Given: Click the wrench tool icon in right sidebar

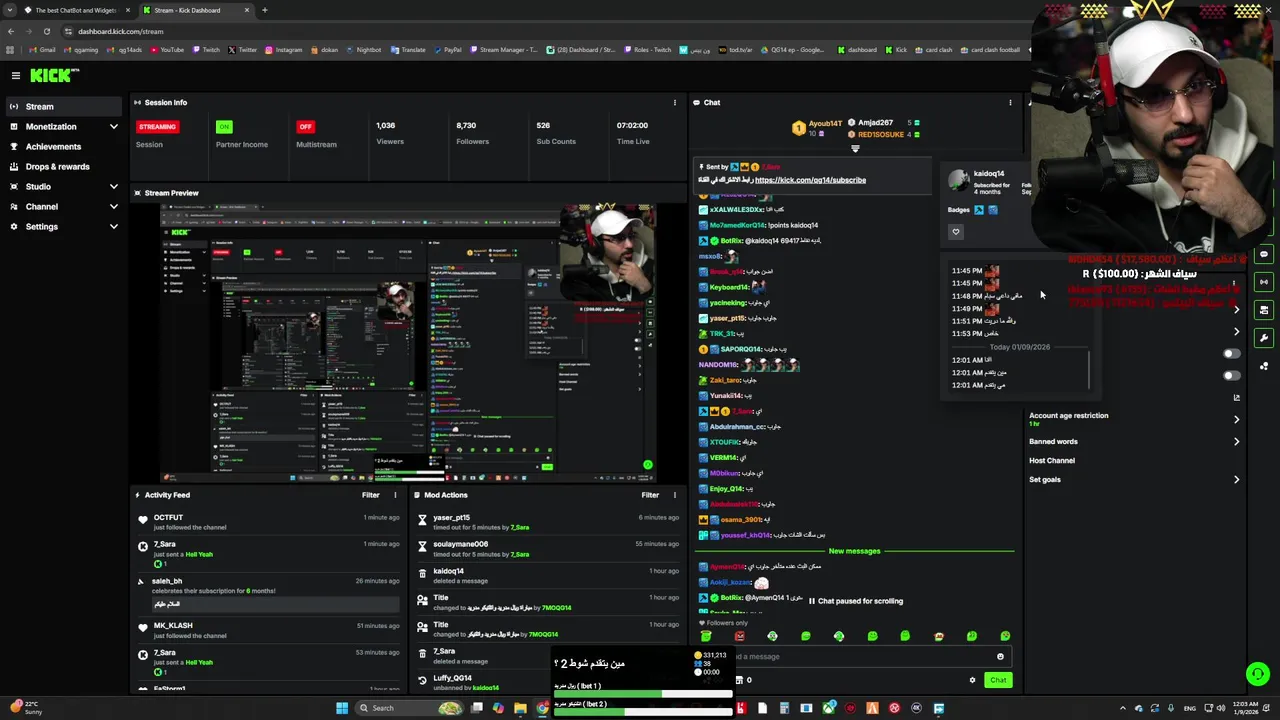Looking at the screenshot, I should coord(1264,338).
